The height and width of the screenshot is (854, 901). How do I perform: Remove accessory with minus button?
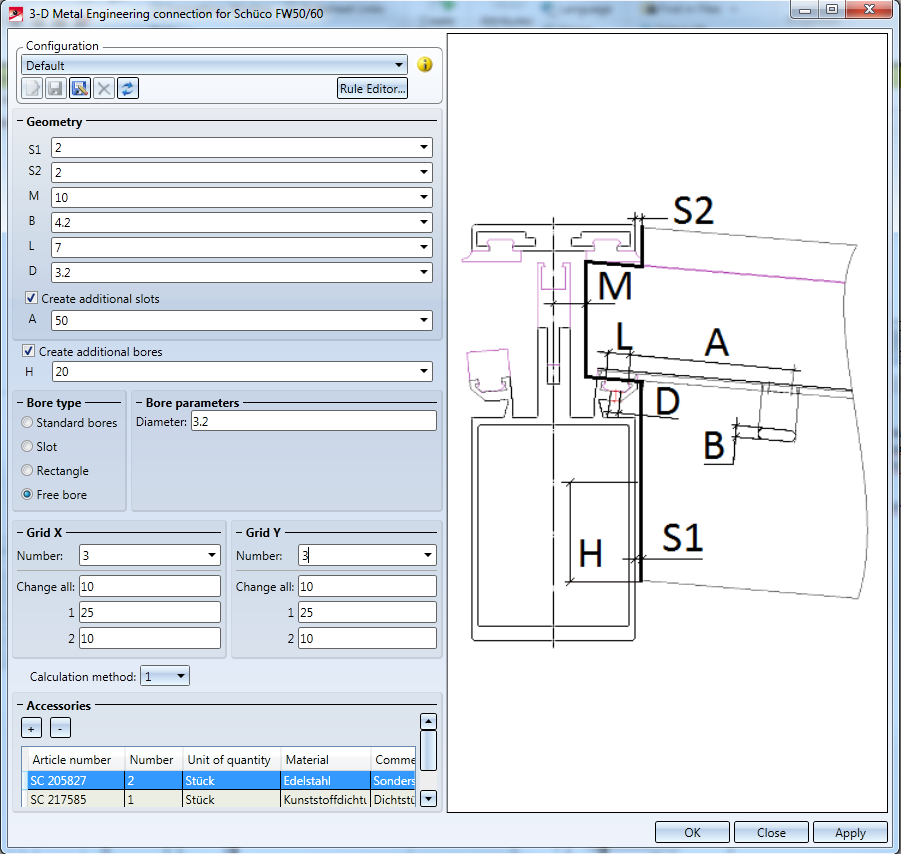(60, 728)
